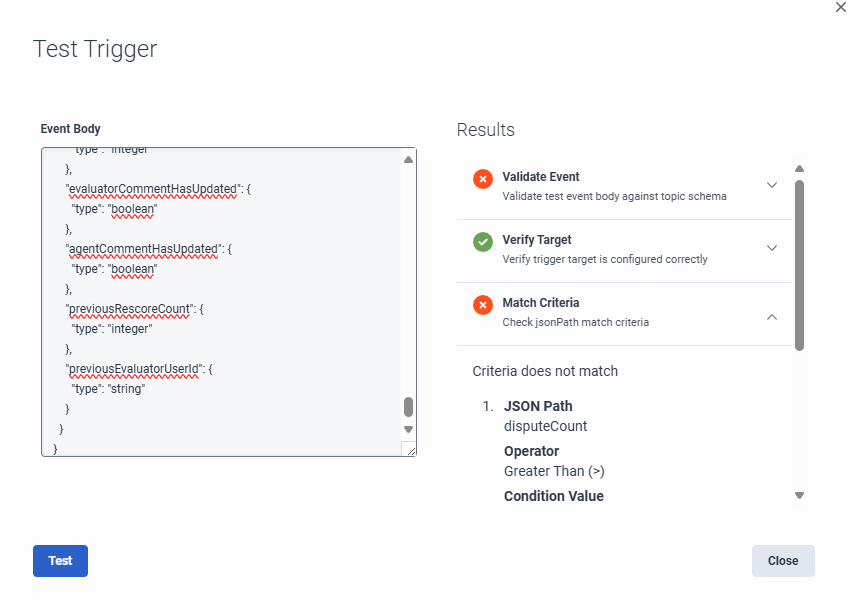Screen dimensions: 850x612
Task: Click the resize handle of Event Body
Action: (408, 450)
